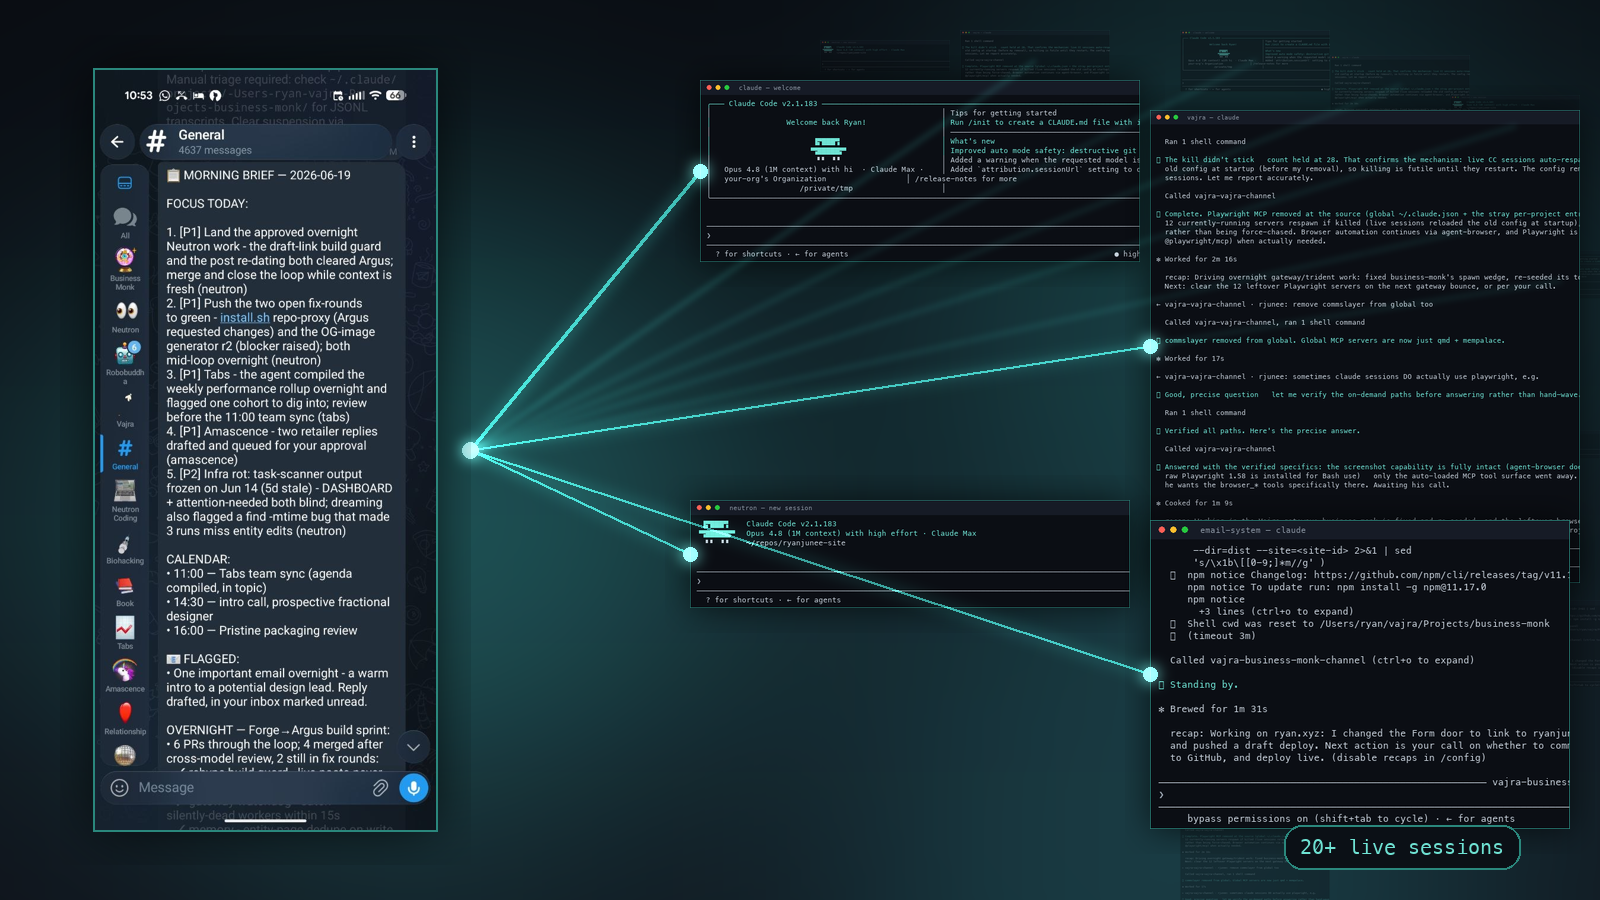Click 'Cooked for 1m 9s' in vajra terminal
The height and width of the screenshot is (900, 1600).
tap(1198, 503)
